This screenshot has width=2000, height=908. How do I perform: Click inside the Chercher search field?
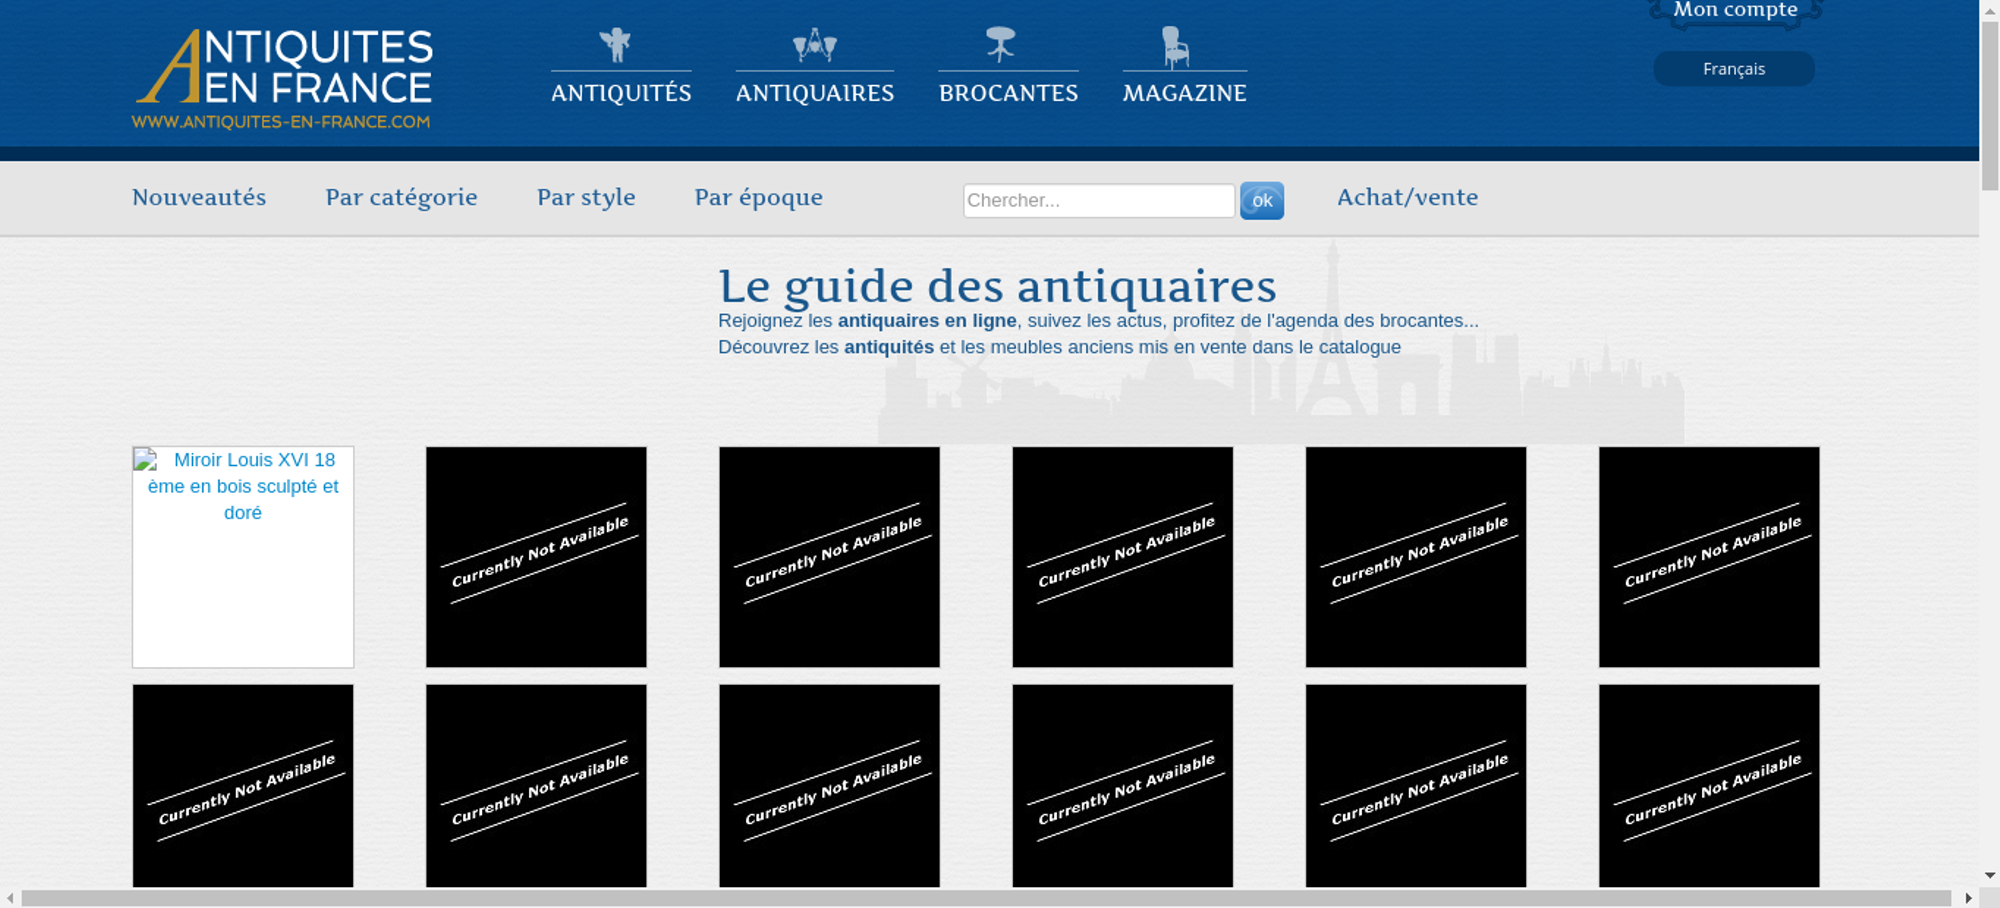(x=1098, y=200)
